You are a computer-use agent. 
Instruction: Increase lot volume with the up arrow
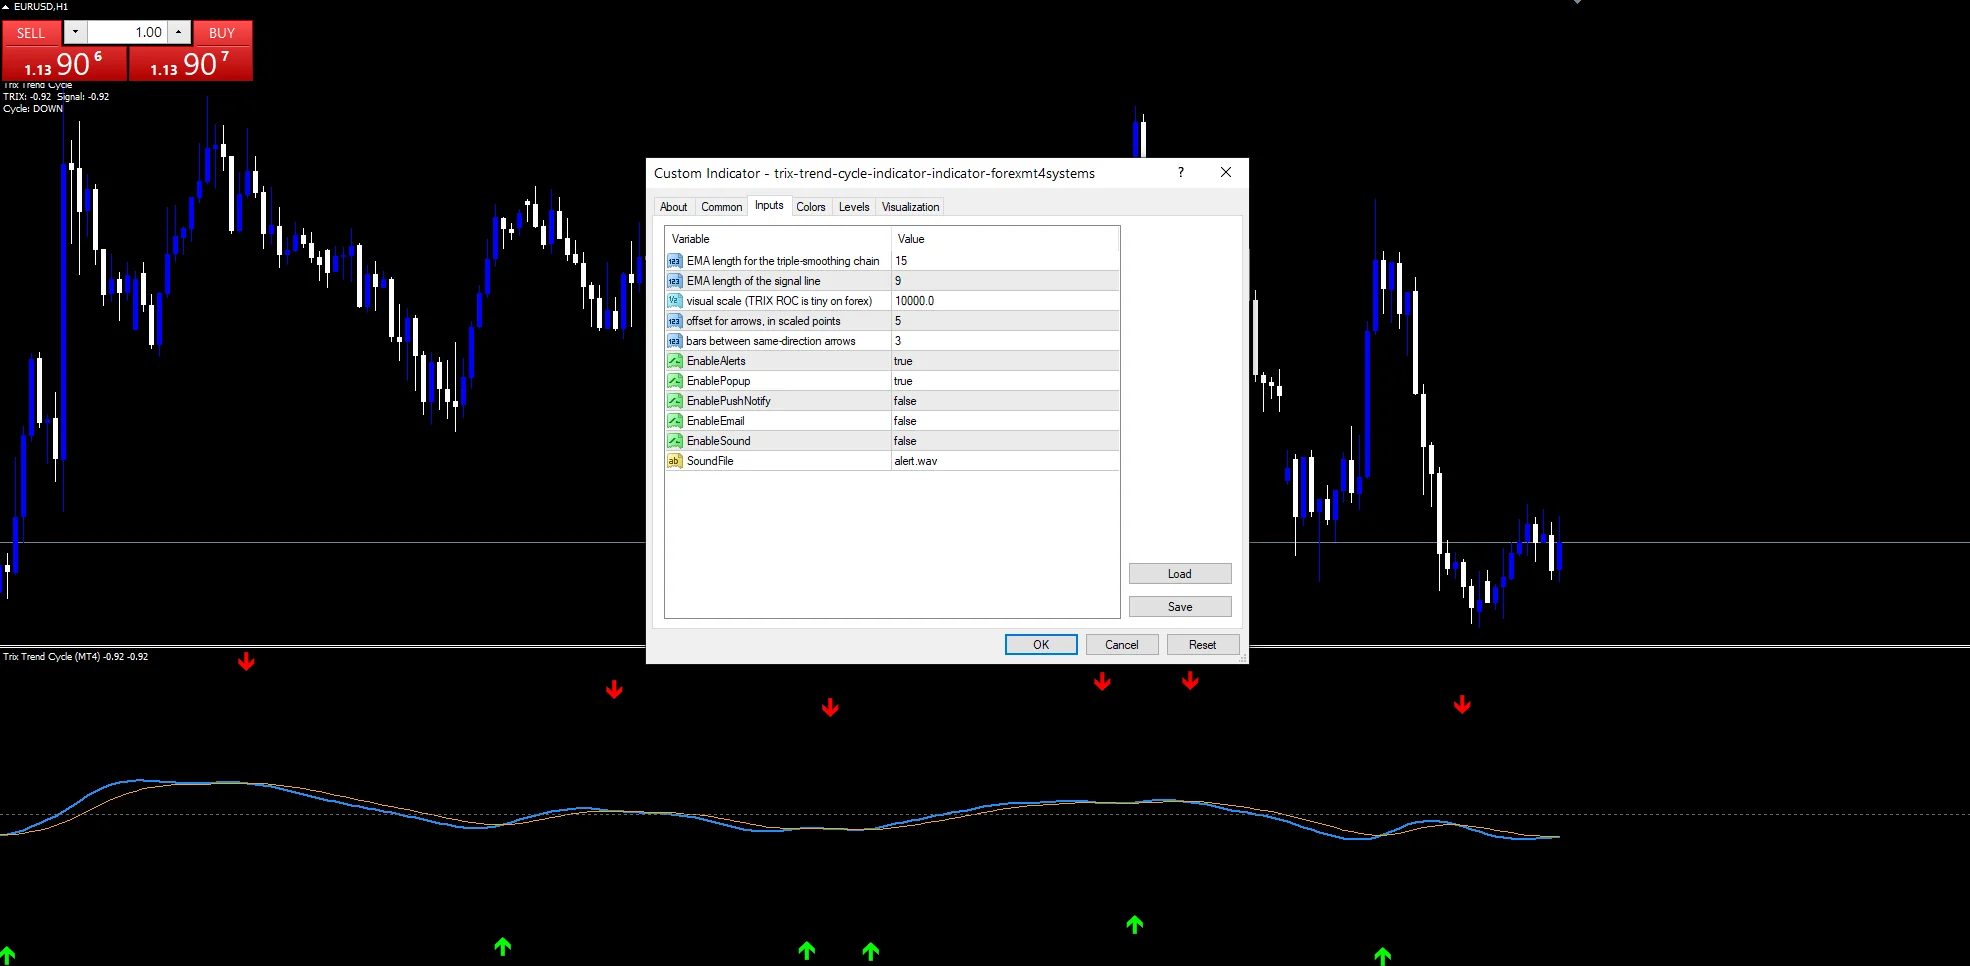coord(179,33)
